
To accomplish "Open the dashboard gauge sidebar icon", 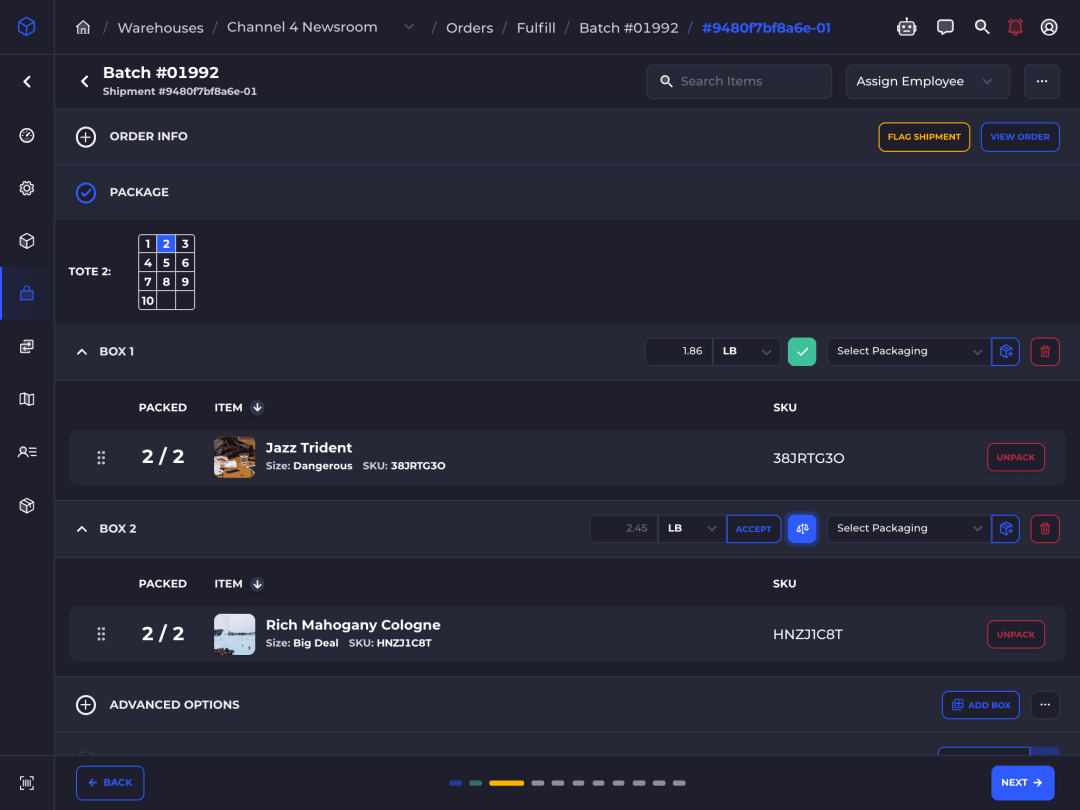I will point(27,136).
